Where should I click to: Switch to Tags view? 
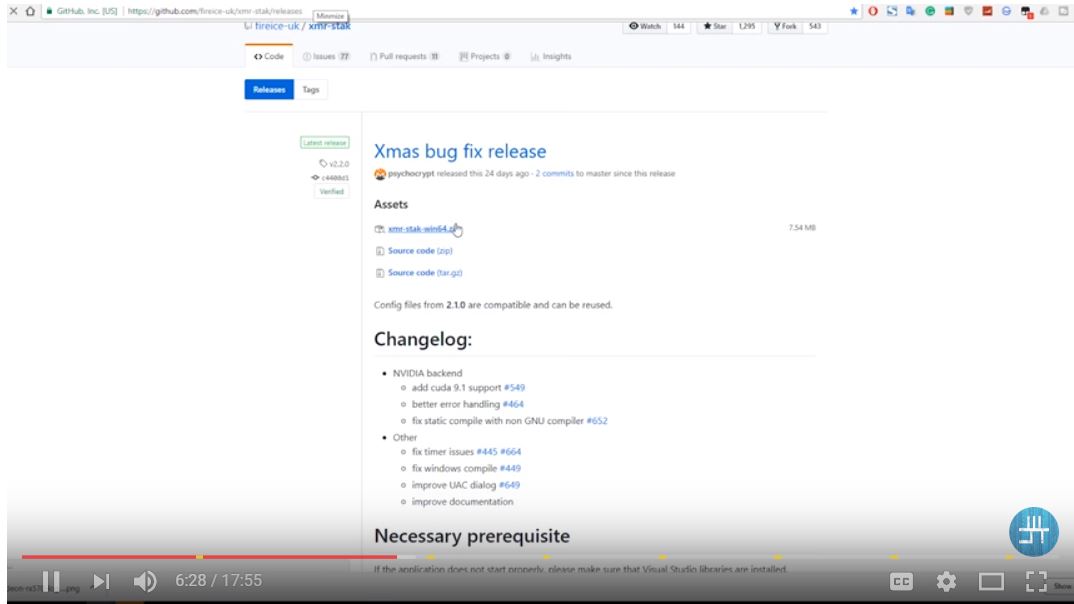coord(311,90)
